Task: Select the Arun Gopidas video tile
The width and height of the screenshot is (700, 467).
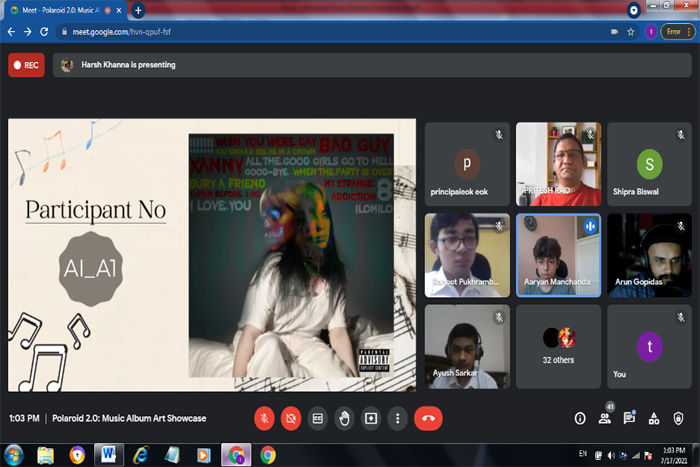Action: coord(649,255)
